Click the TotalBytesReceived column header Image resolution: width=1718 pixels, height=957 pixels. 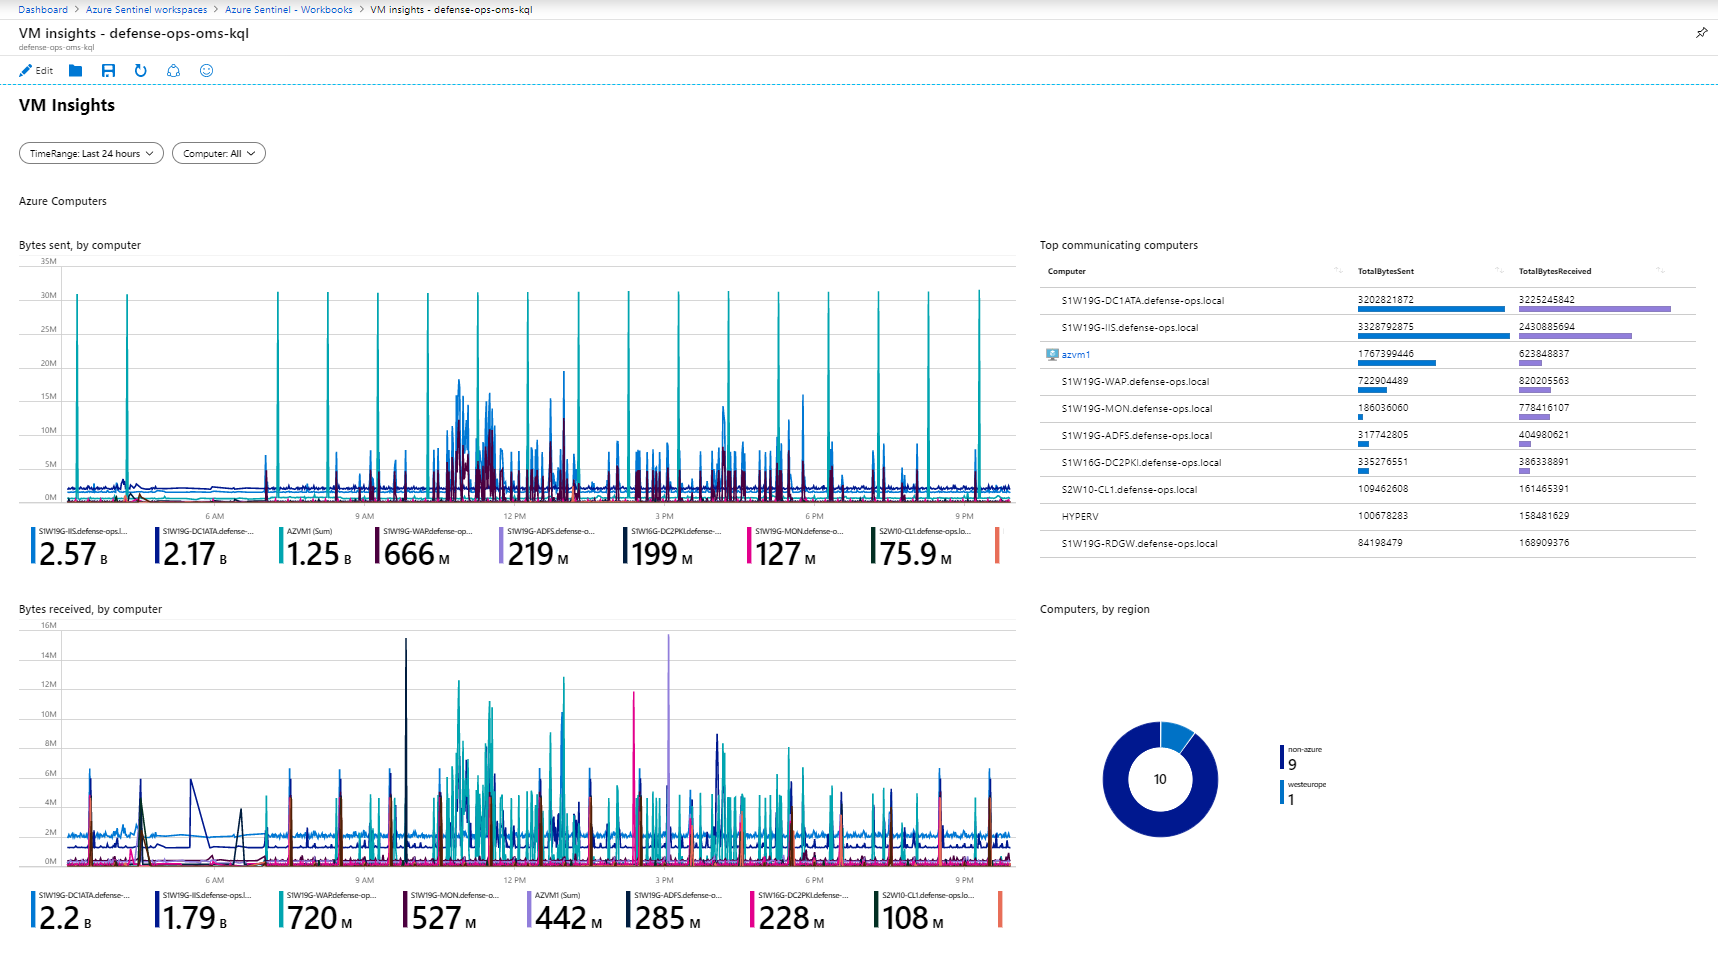(1555, 272)
